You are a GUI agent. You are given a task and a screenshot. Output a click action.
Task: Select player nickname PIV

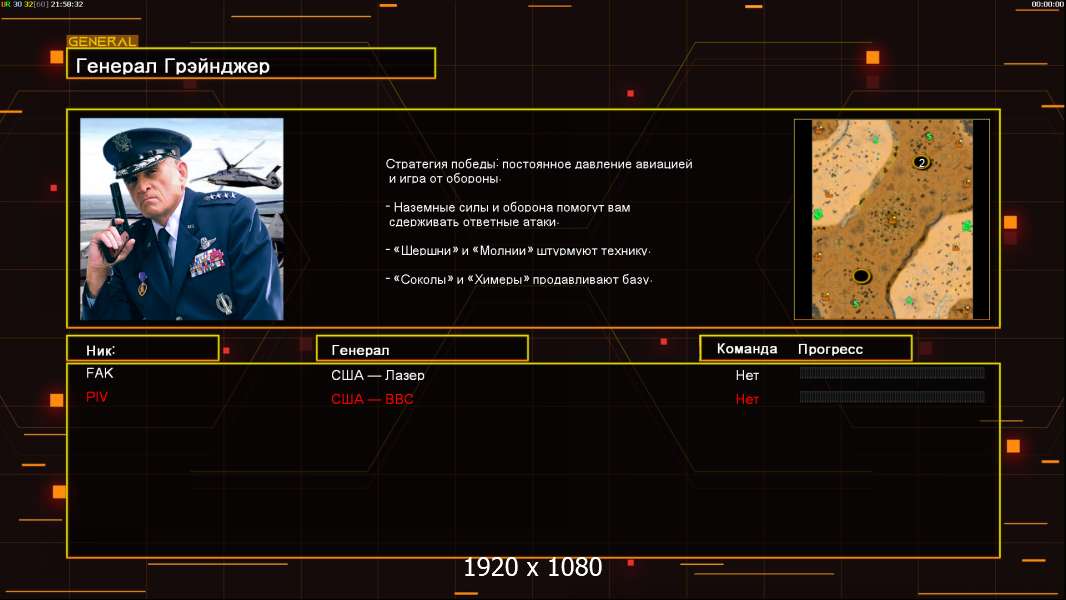pos(97,397)
